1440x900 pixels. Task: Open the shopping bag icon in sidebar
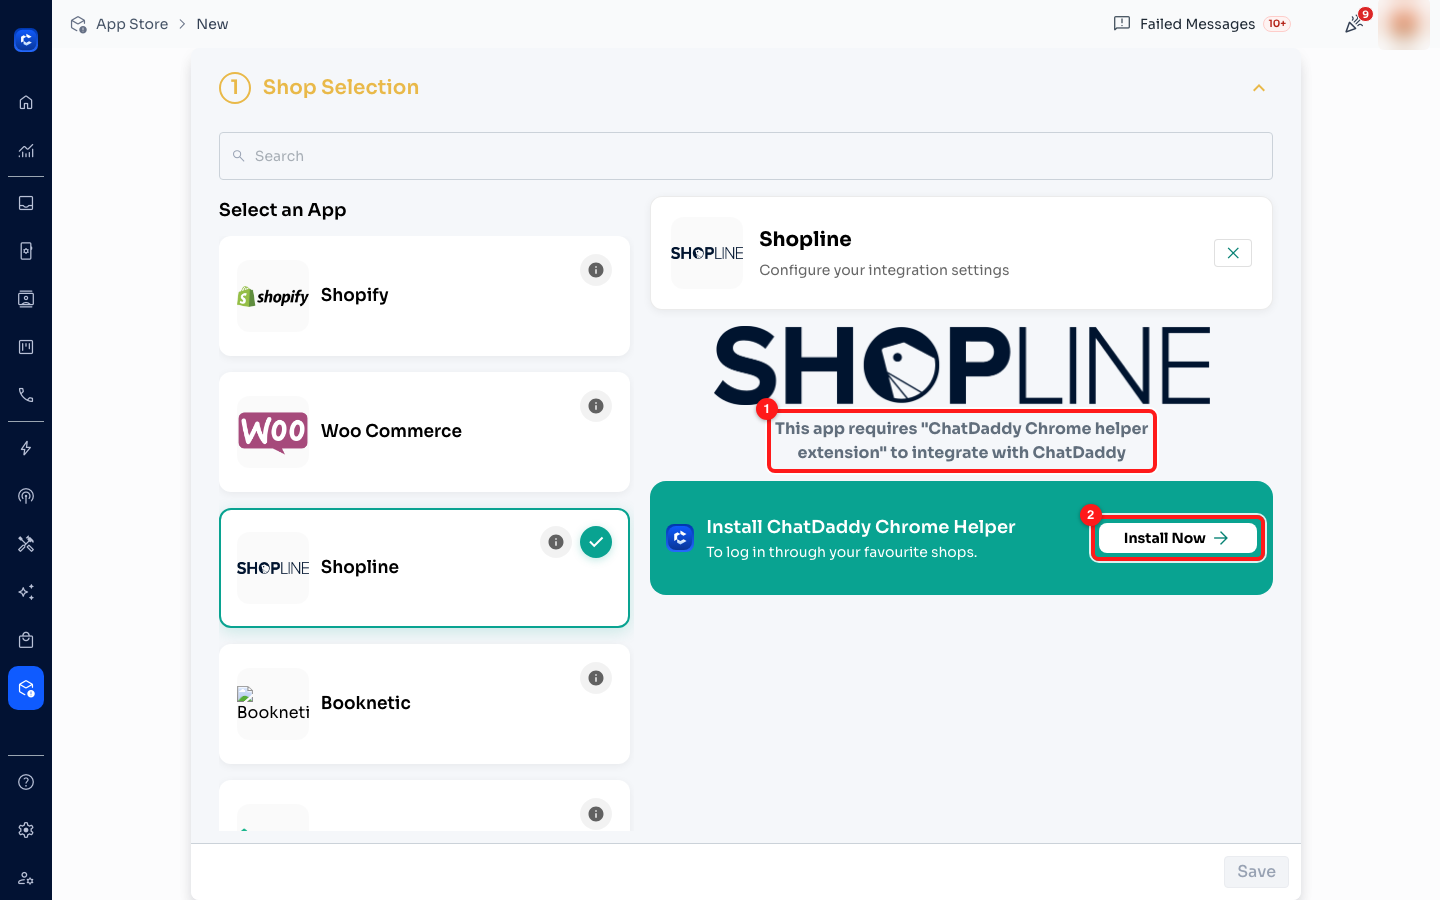click(26, 640)
